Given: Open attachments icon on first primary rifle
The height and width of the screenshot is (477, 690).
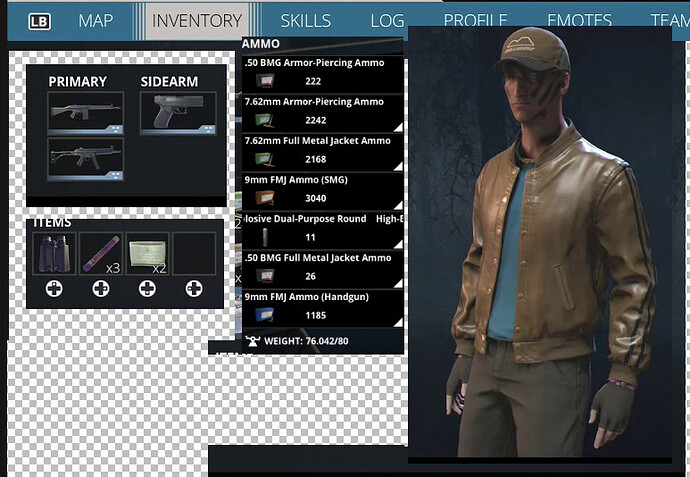Looking at the screenshot, I should [x=115, y=129].
